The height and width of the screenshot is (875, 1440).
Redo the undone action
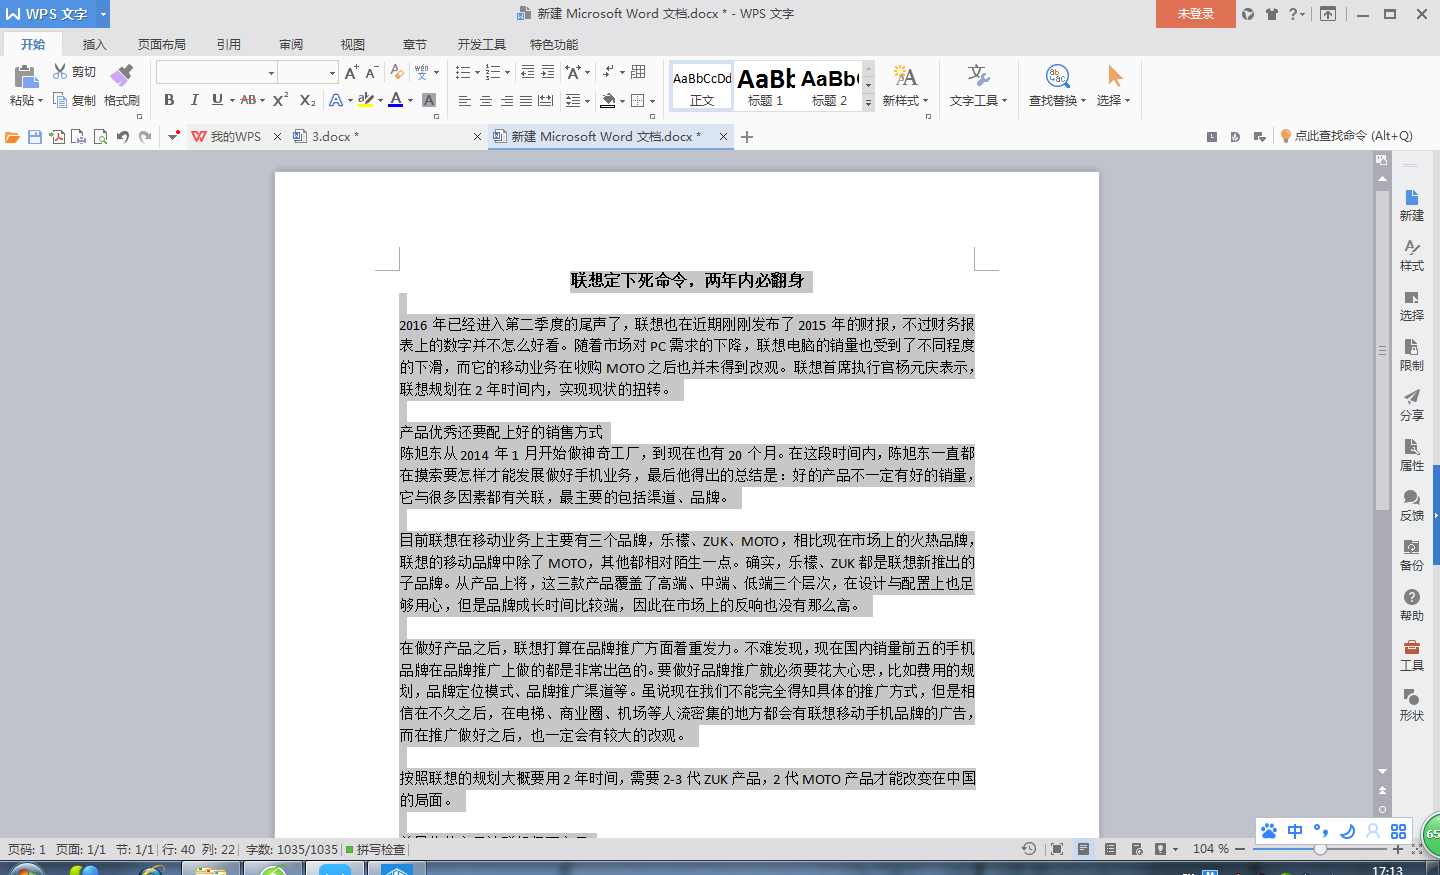pyautogui.click(x=146, y=137)
